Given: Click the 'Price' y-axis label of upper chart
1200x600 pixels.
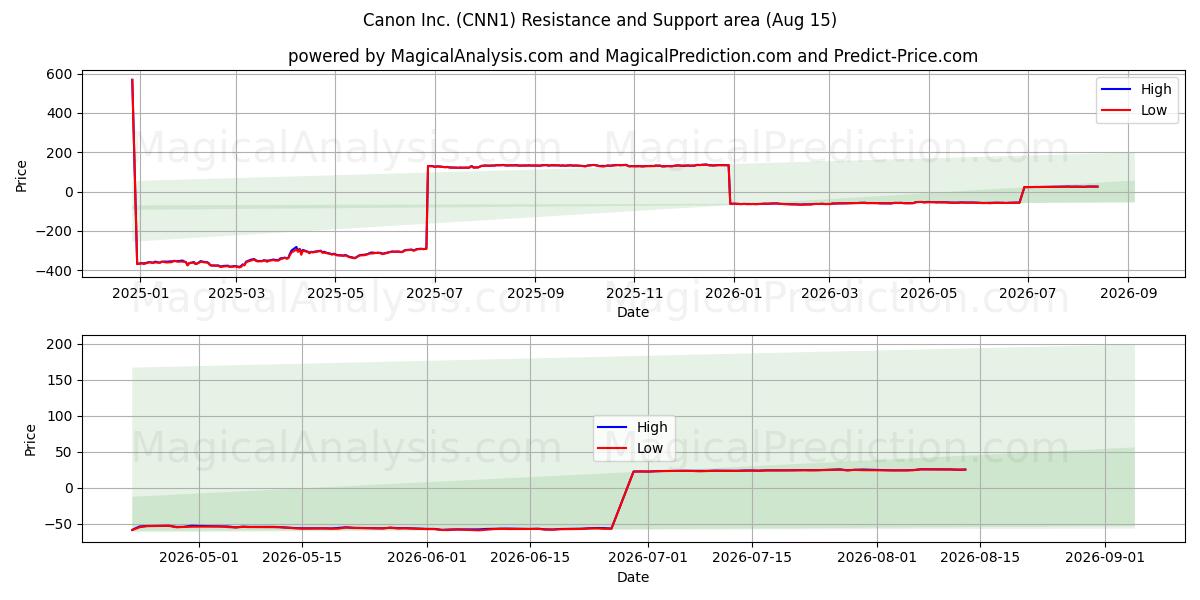Looking at the screenshot, I should [x=22, y=174].
